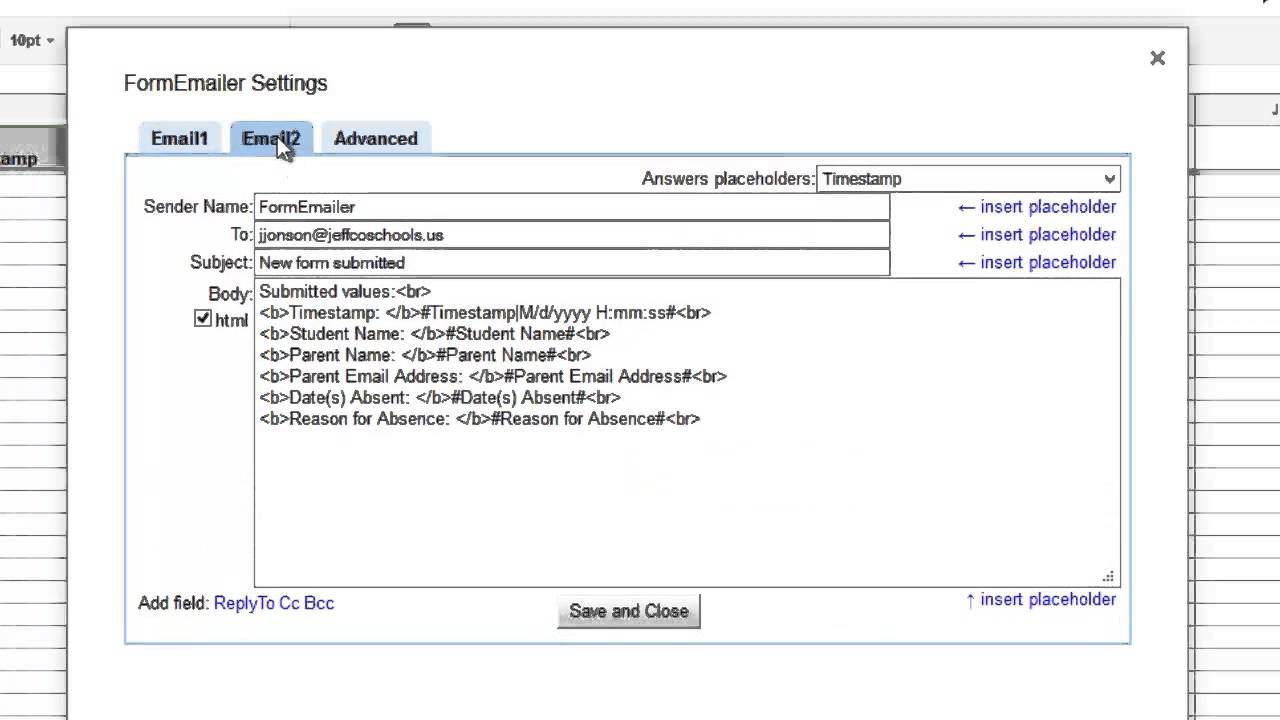Viewport: 1280px width, 720px height.
Task: Insert placeholder into Sender Name
Action: pyautogui.click(x=1036, y=207)
